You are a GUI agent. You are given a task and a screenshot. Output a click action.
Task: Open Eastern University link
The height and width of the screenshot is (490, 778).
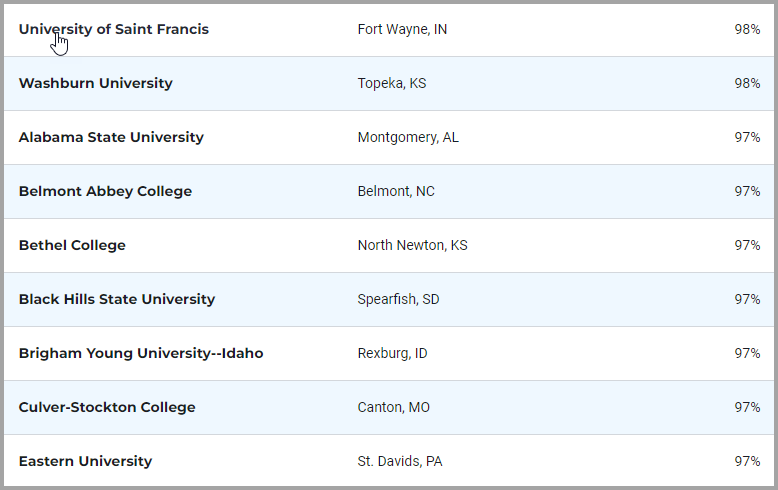[x=85, y=462]
